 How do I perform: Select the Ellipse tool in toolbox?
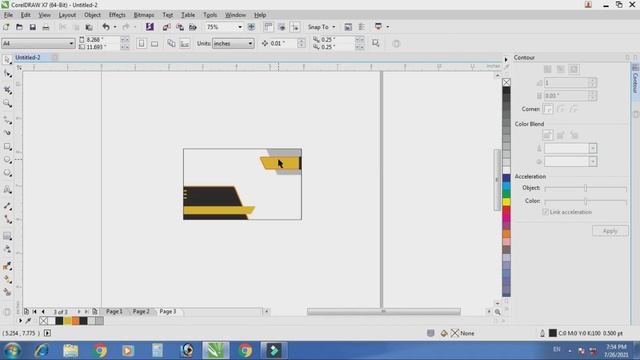7,160
